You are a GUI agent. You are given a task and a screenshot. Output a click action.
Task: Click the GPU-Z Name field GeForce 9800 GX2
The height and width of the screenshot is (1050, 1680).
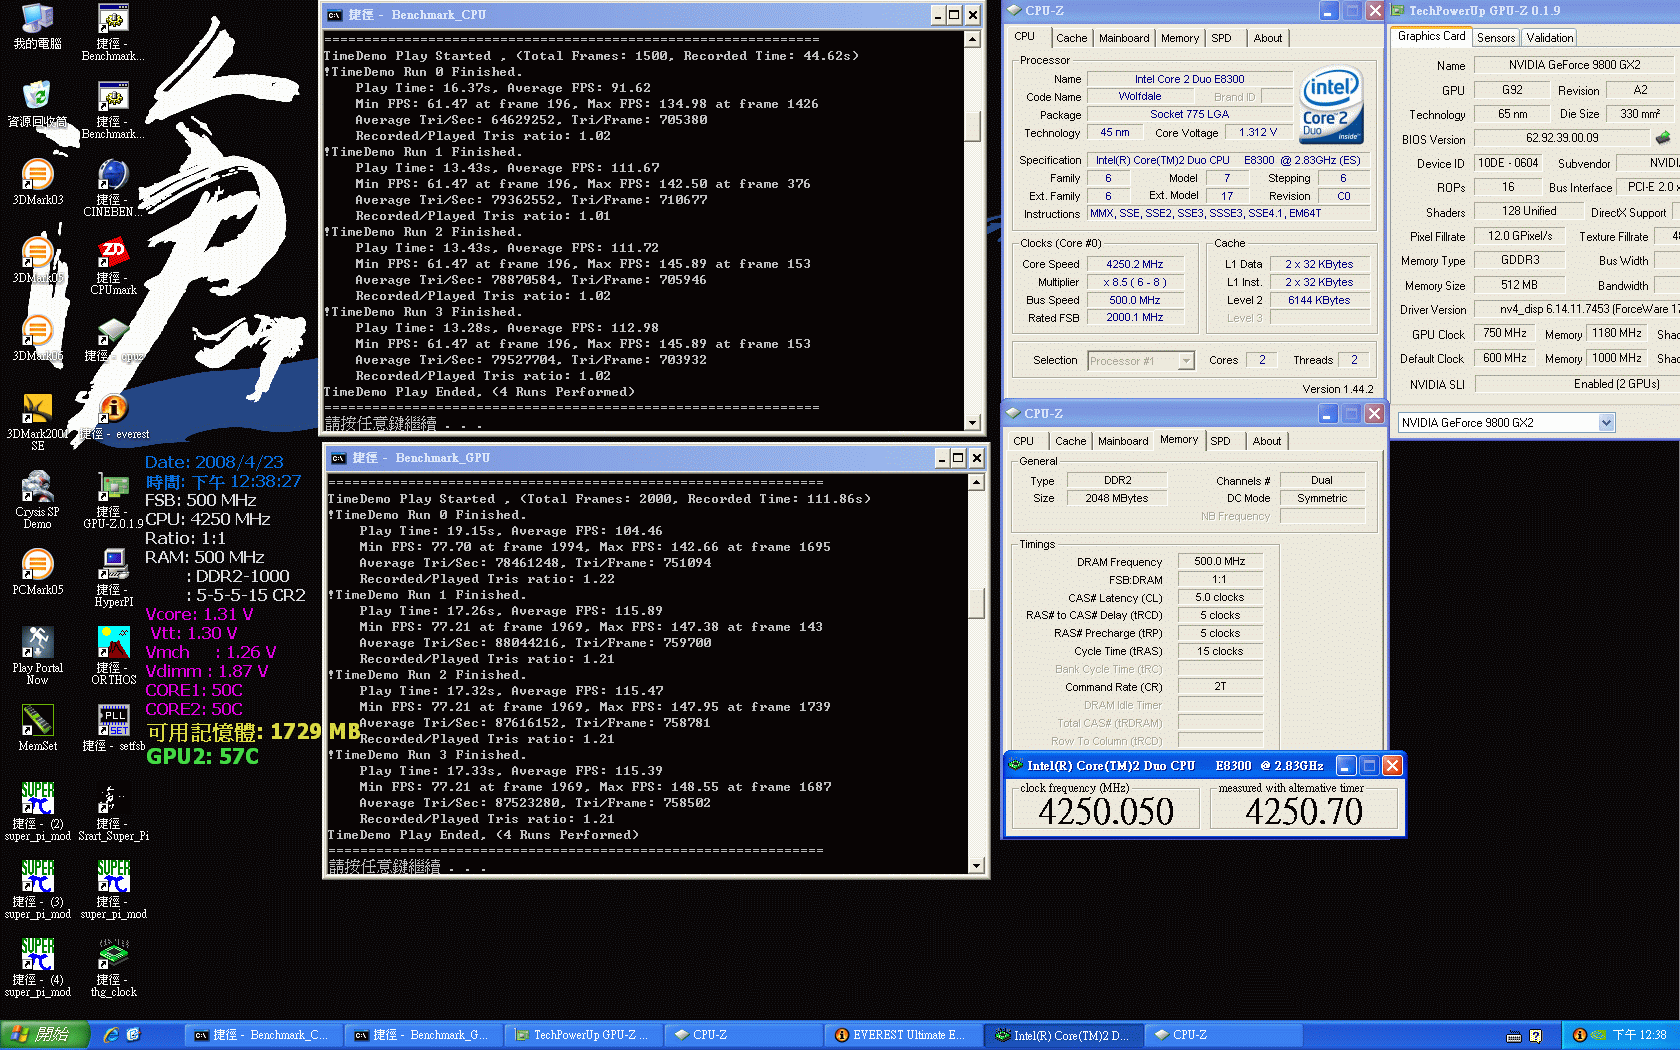(1574, 65)
